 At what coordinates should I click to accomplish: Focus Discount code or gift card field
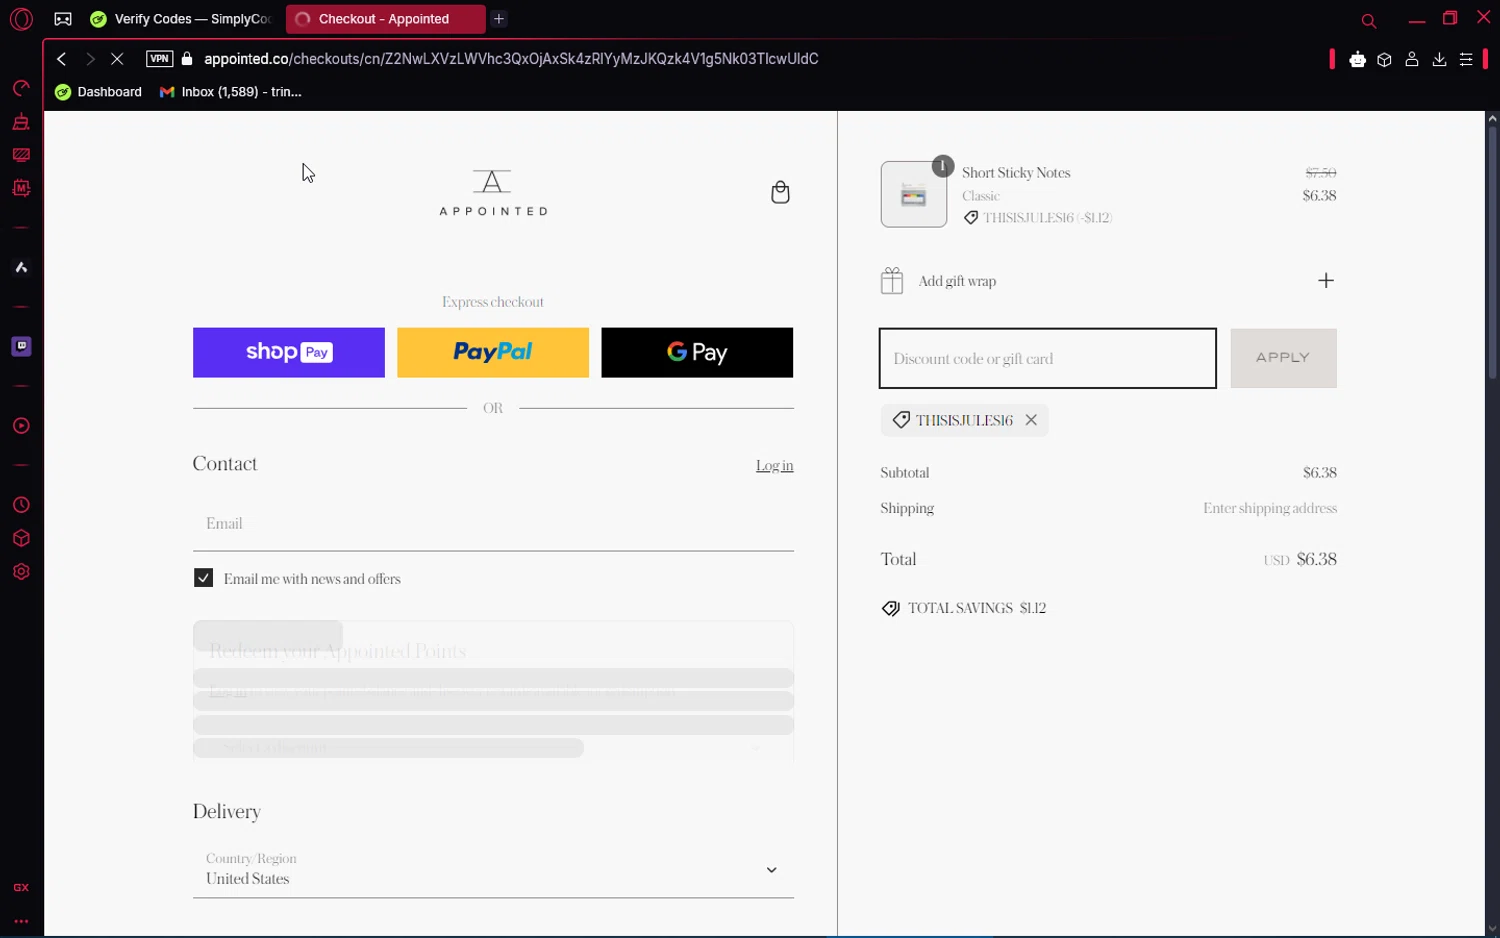[x=1048, y=358]
